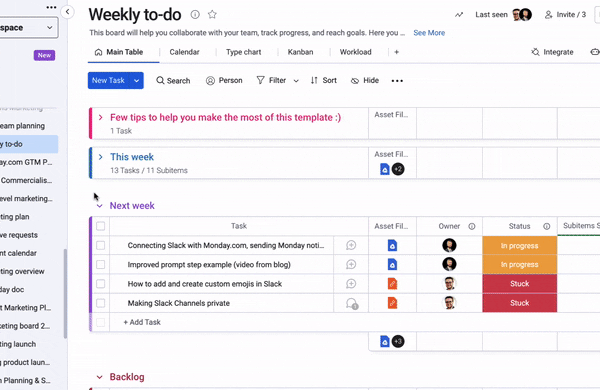Open the Filter dropdown arrow
600x390 pixels.
(296, 81)
